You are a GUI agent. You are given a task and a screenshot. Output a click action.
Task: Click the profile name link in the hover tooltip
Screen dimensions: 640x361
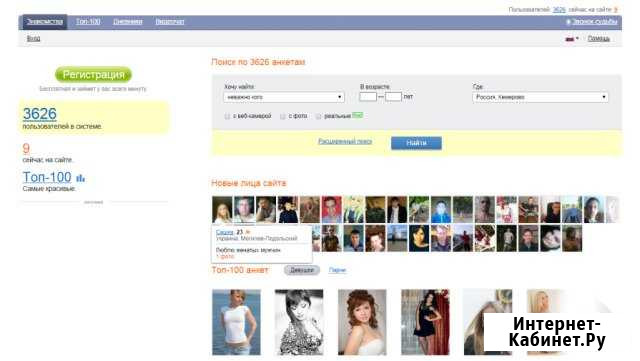tap(224, 232)
